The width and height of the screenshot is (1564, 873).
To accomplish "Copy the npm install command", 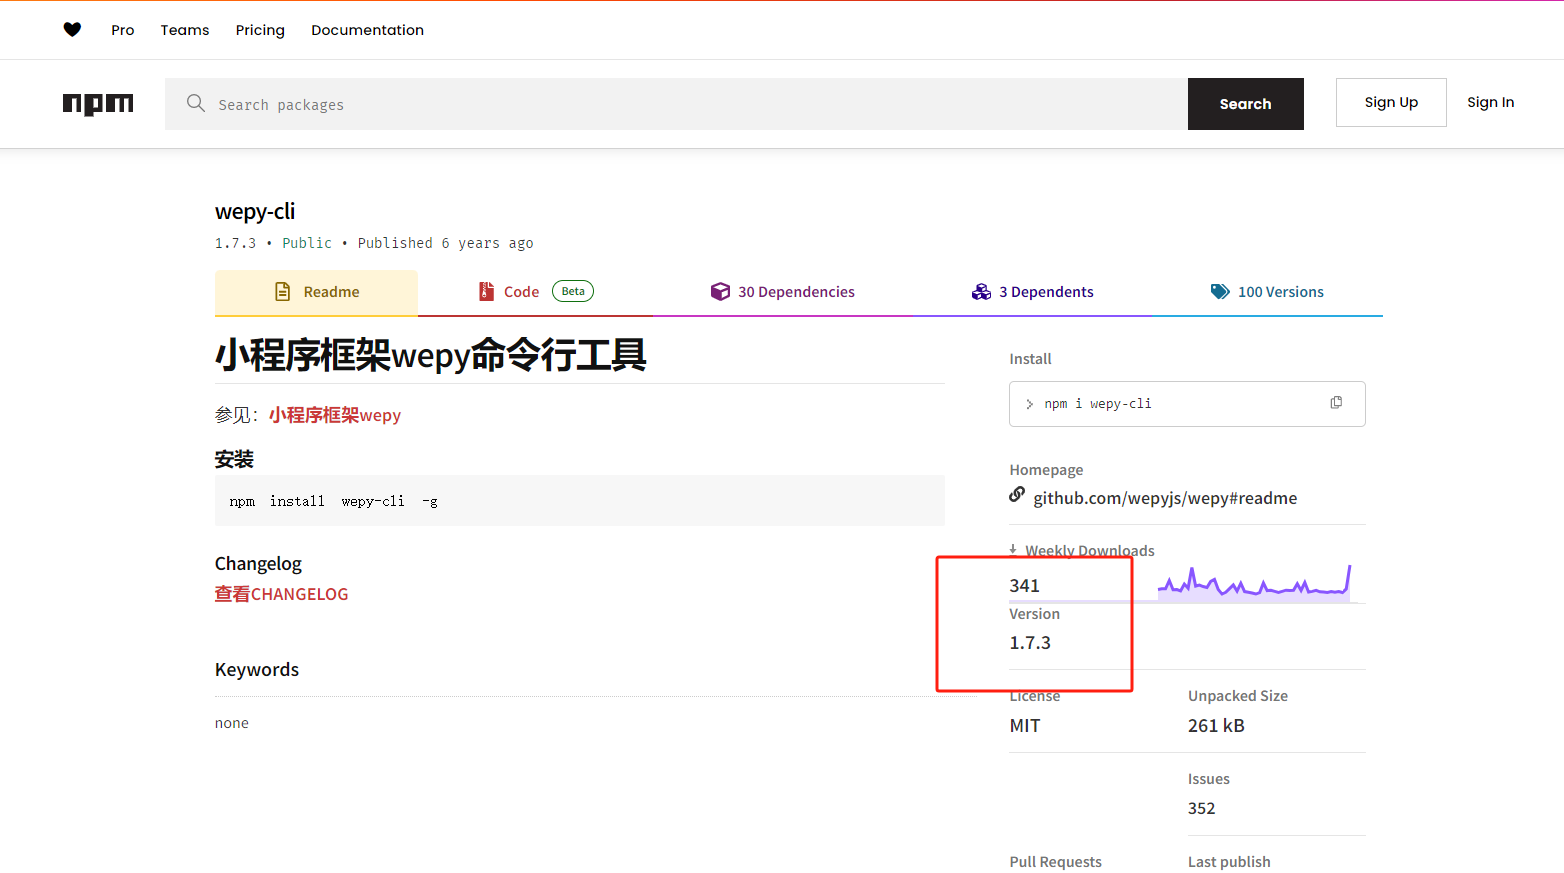I will click(1336, 403).
